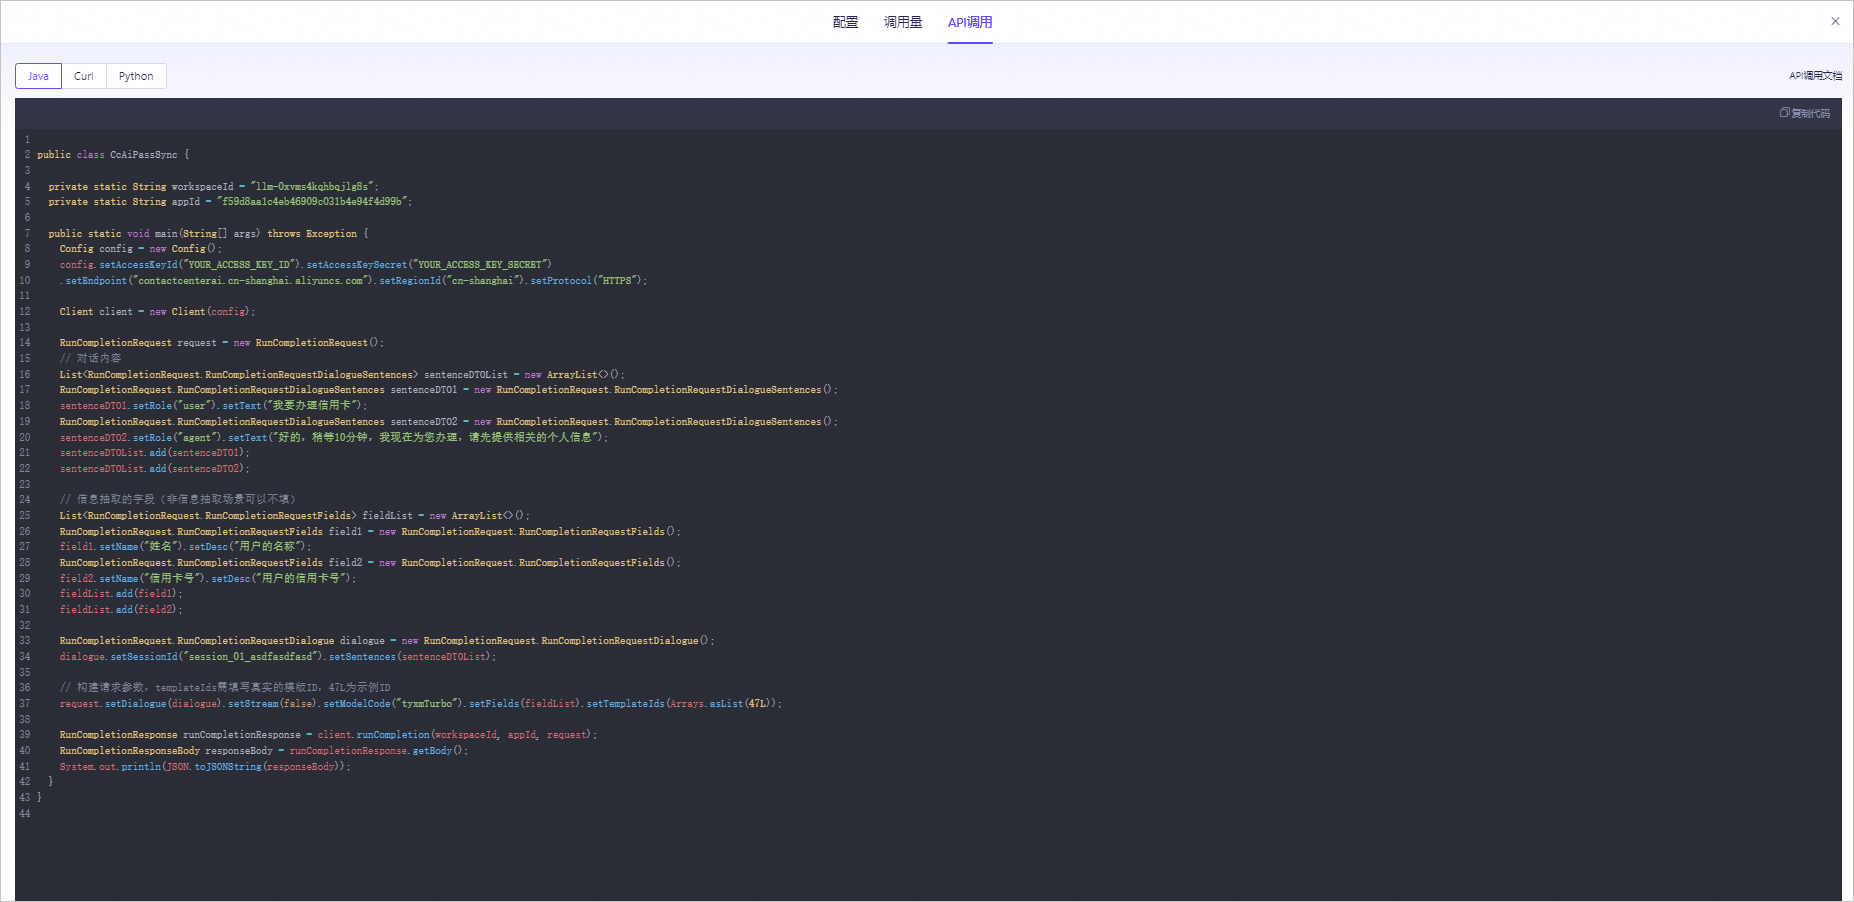Image resolution: width=1854 pixels, height=902 pixels.
Task: Click the Client client = new Client line
Action: click(157, 312)
